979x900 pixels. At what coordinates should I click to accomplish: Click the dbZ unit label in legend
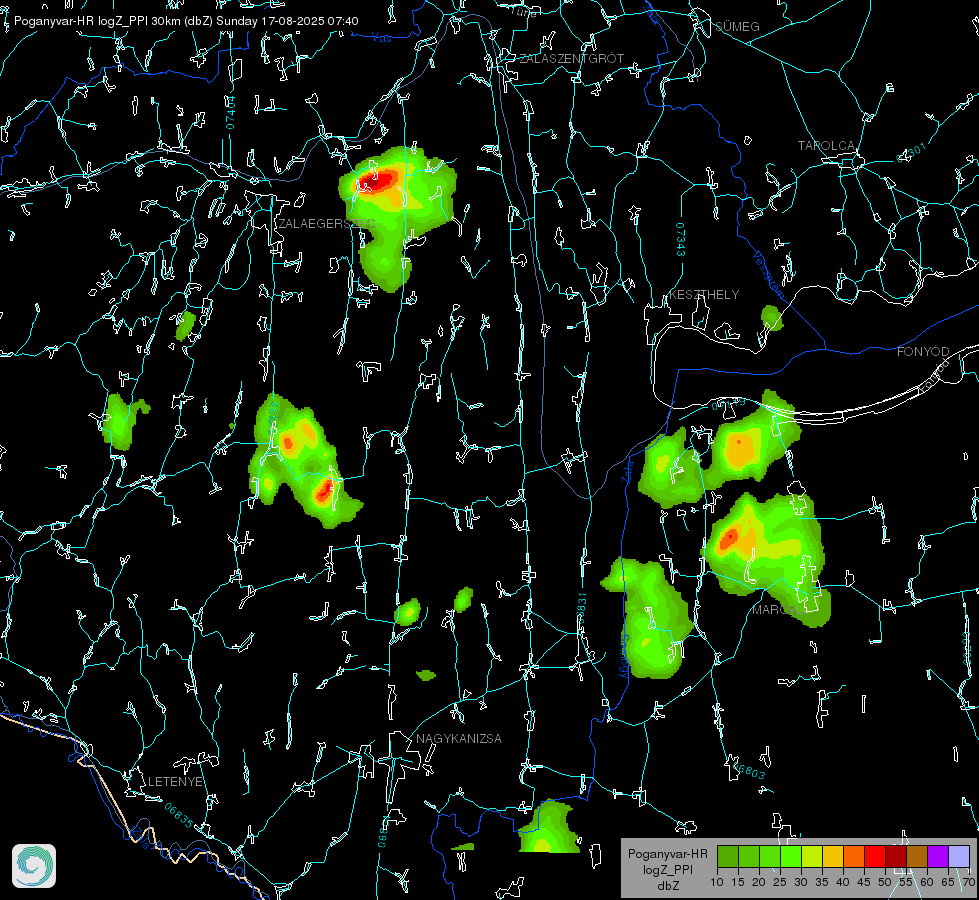[668, 886]
